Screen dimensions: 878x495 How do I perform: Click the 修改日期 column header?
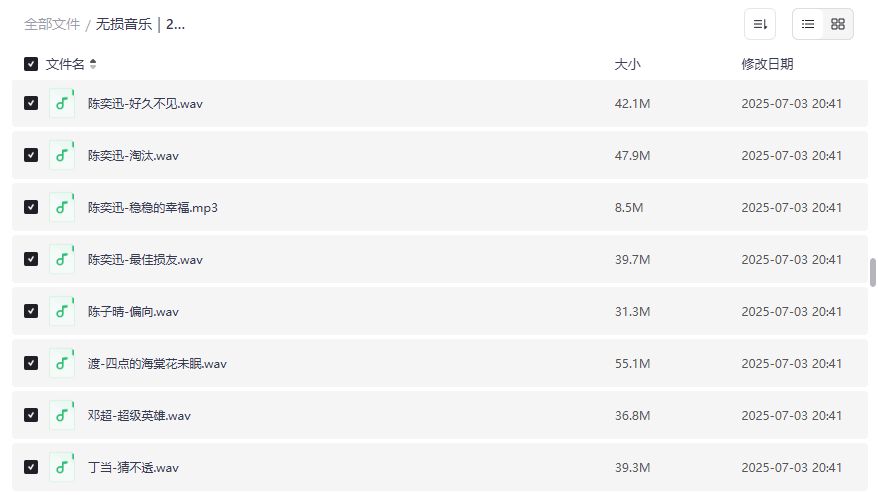pos(767,64)
